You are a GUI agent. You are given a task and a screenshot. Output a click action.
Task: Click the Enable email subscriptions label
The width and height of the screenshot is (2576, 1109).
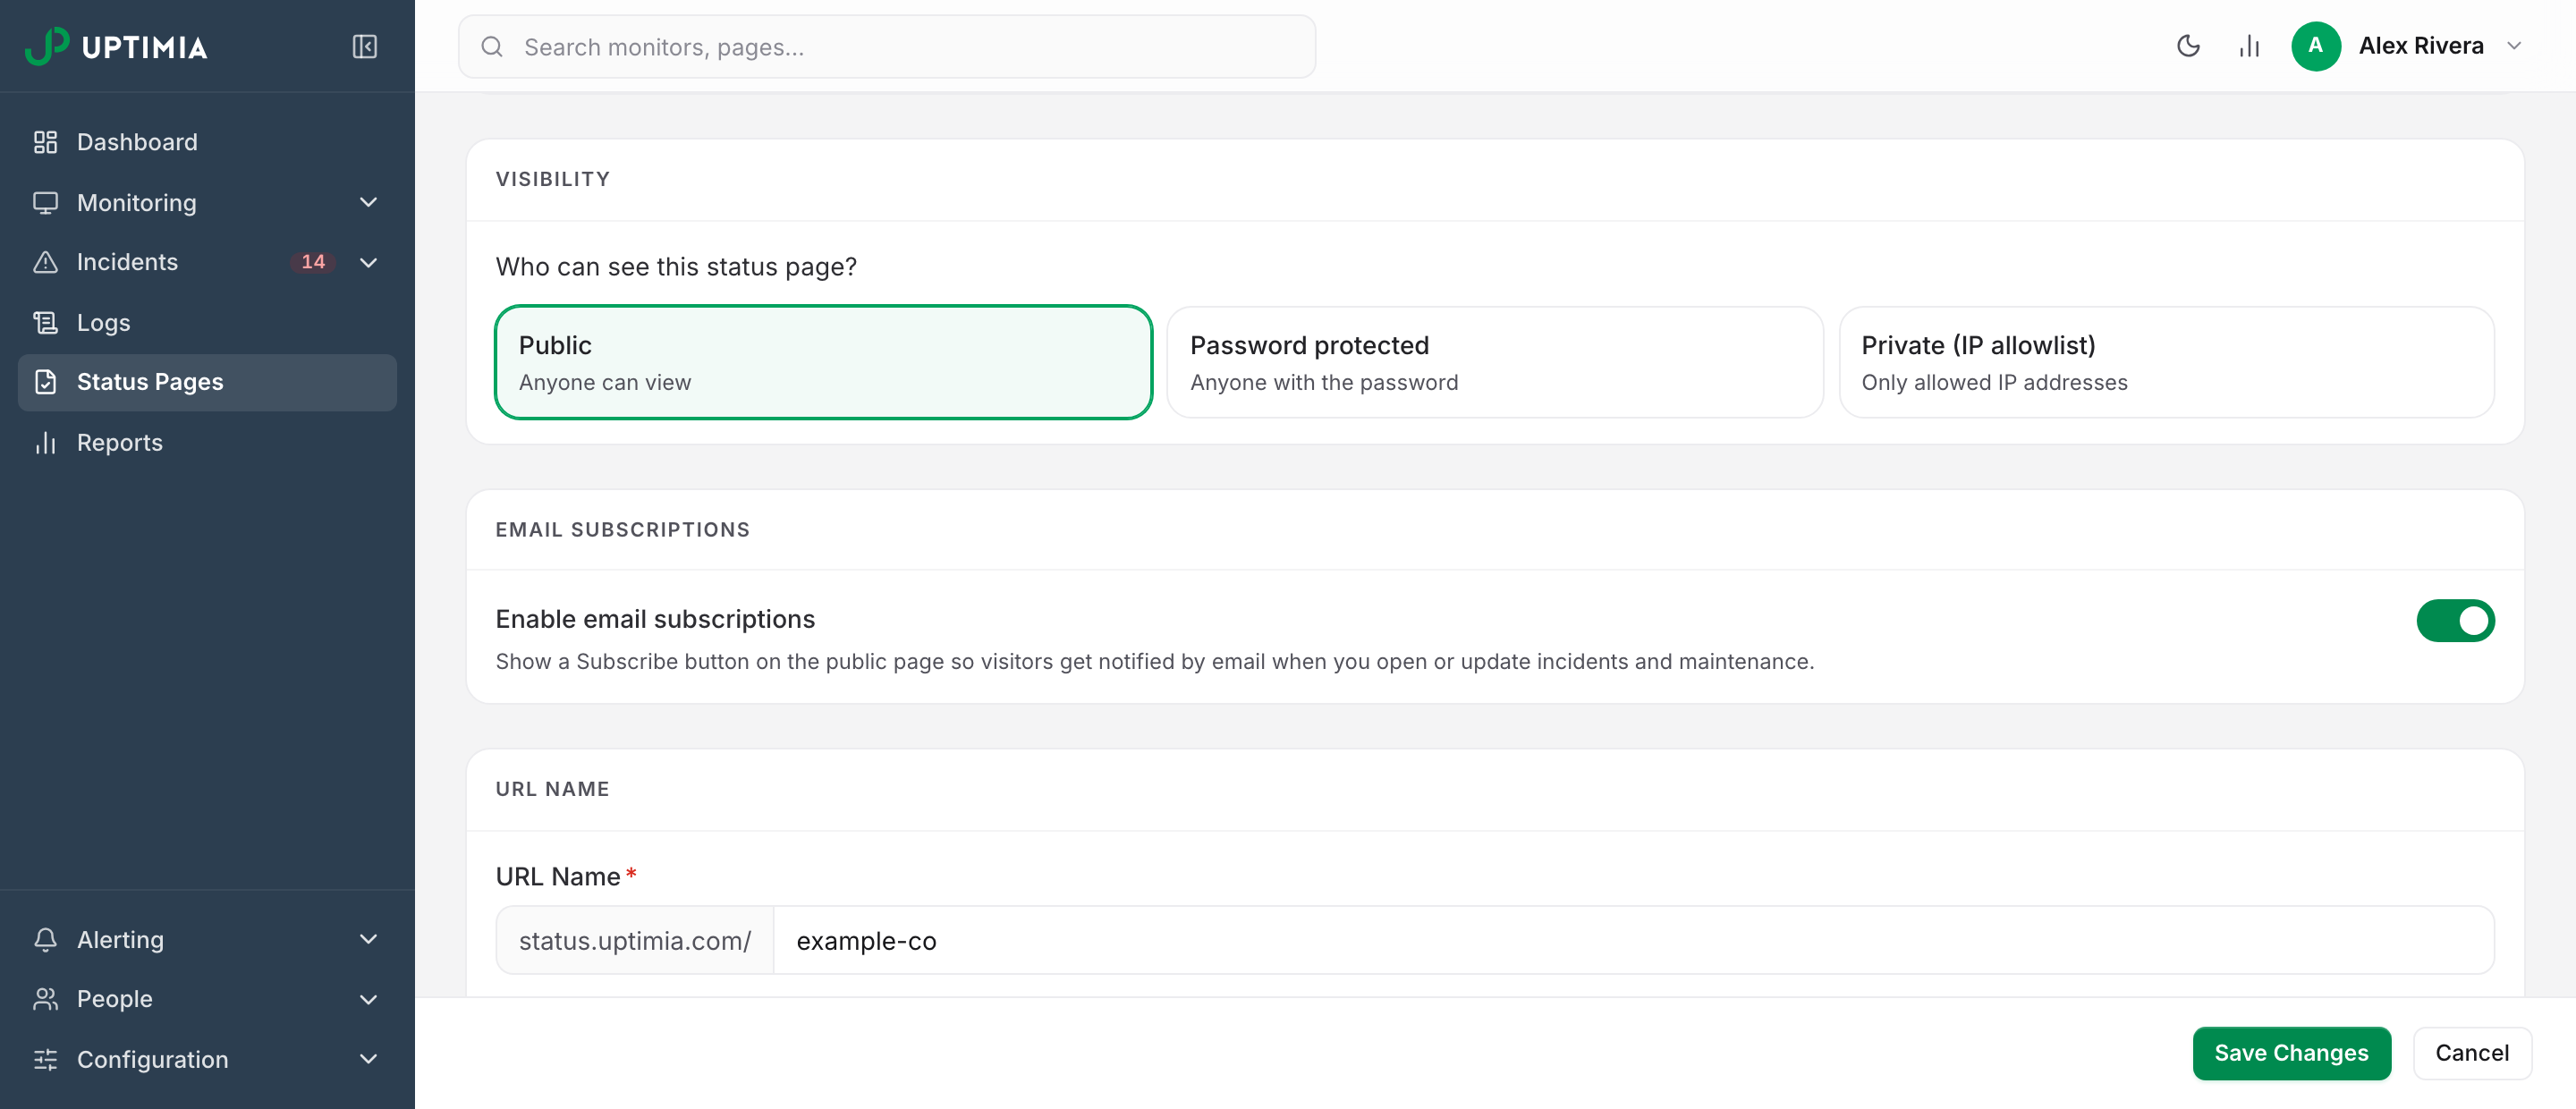[655, 619]
